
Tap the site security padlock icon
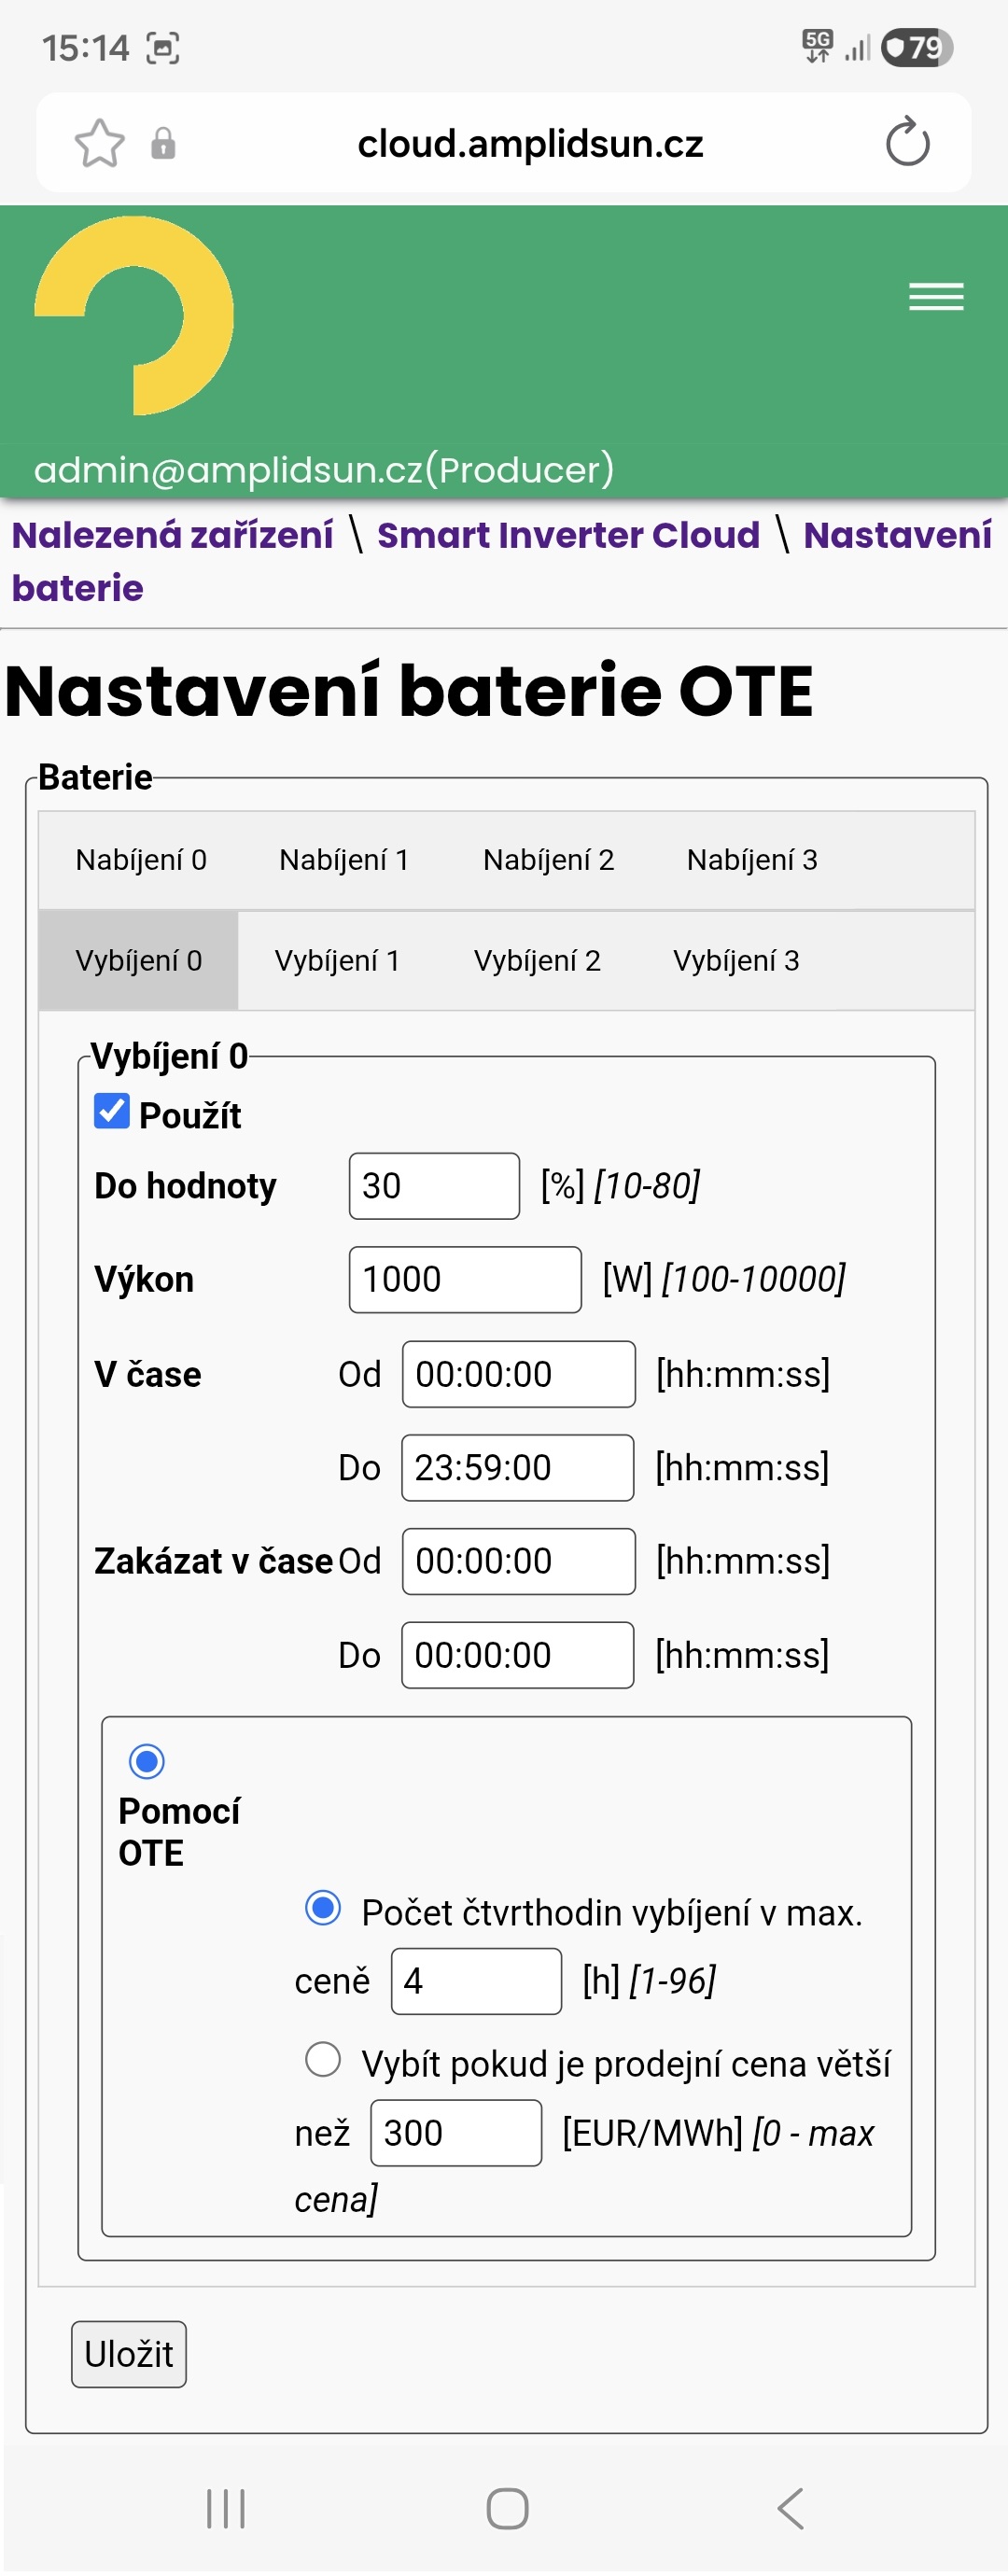click(x=163, y=144)
